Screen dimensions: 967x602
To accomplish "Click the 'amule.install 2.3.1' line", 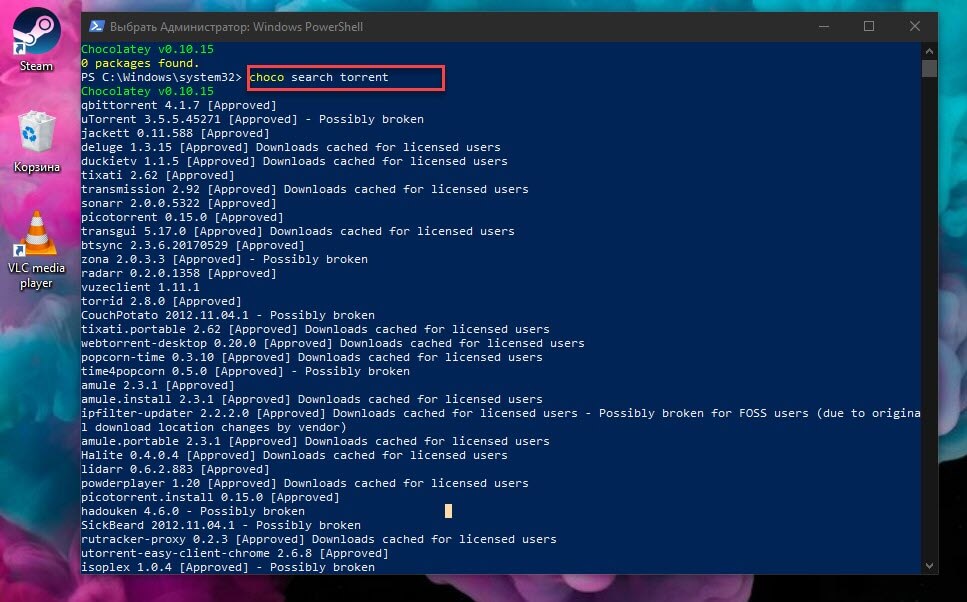I will point(311,399).
